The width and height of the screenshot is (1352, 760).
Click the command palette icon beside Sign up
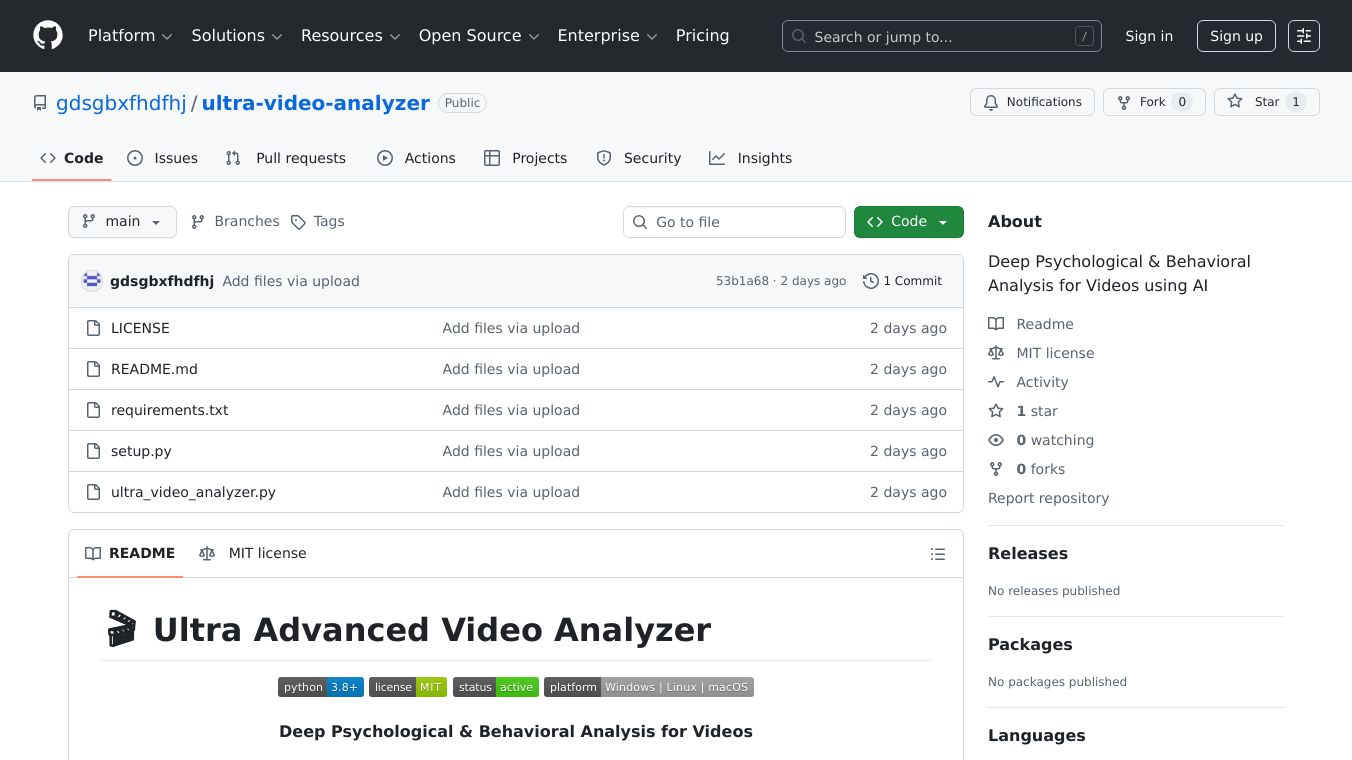click(x=1304, y=36)
